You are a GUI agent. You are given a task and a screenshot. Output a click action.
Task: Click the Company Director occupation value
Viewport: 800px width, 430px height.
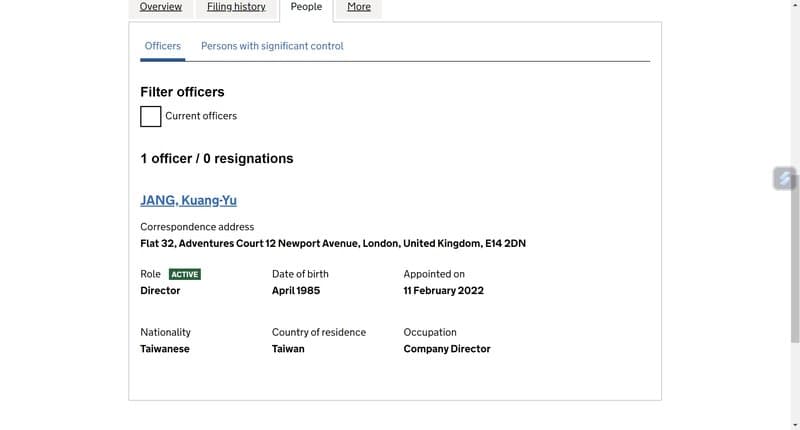[x=447, y=349]
